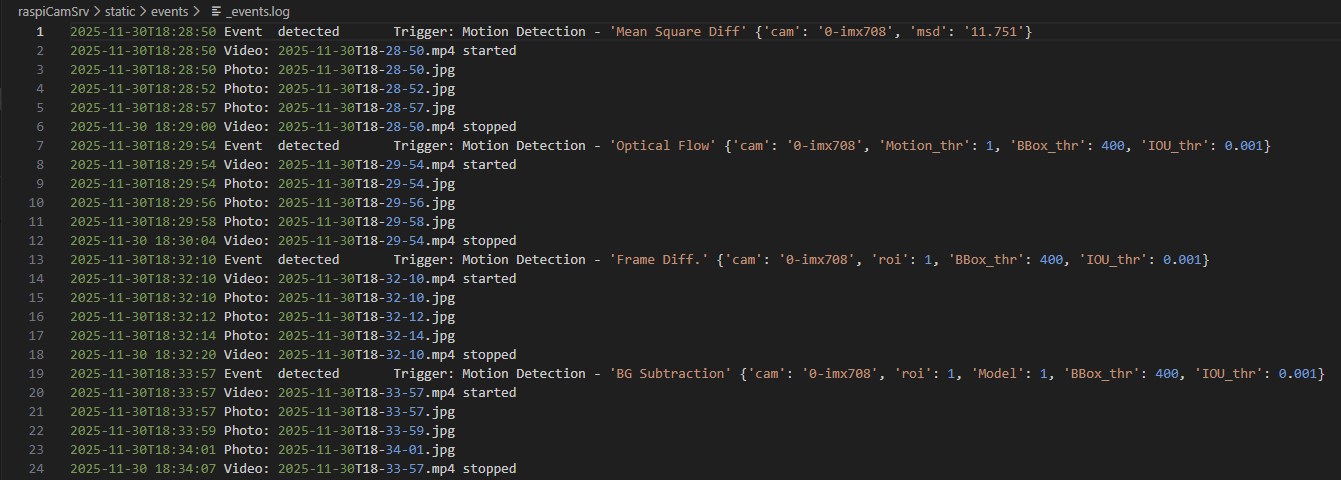The height and width of the screenshot is (480, 1341).
Task: Click the 'Optical Flow' string
Action: (663, 146)
